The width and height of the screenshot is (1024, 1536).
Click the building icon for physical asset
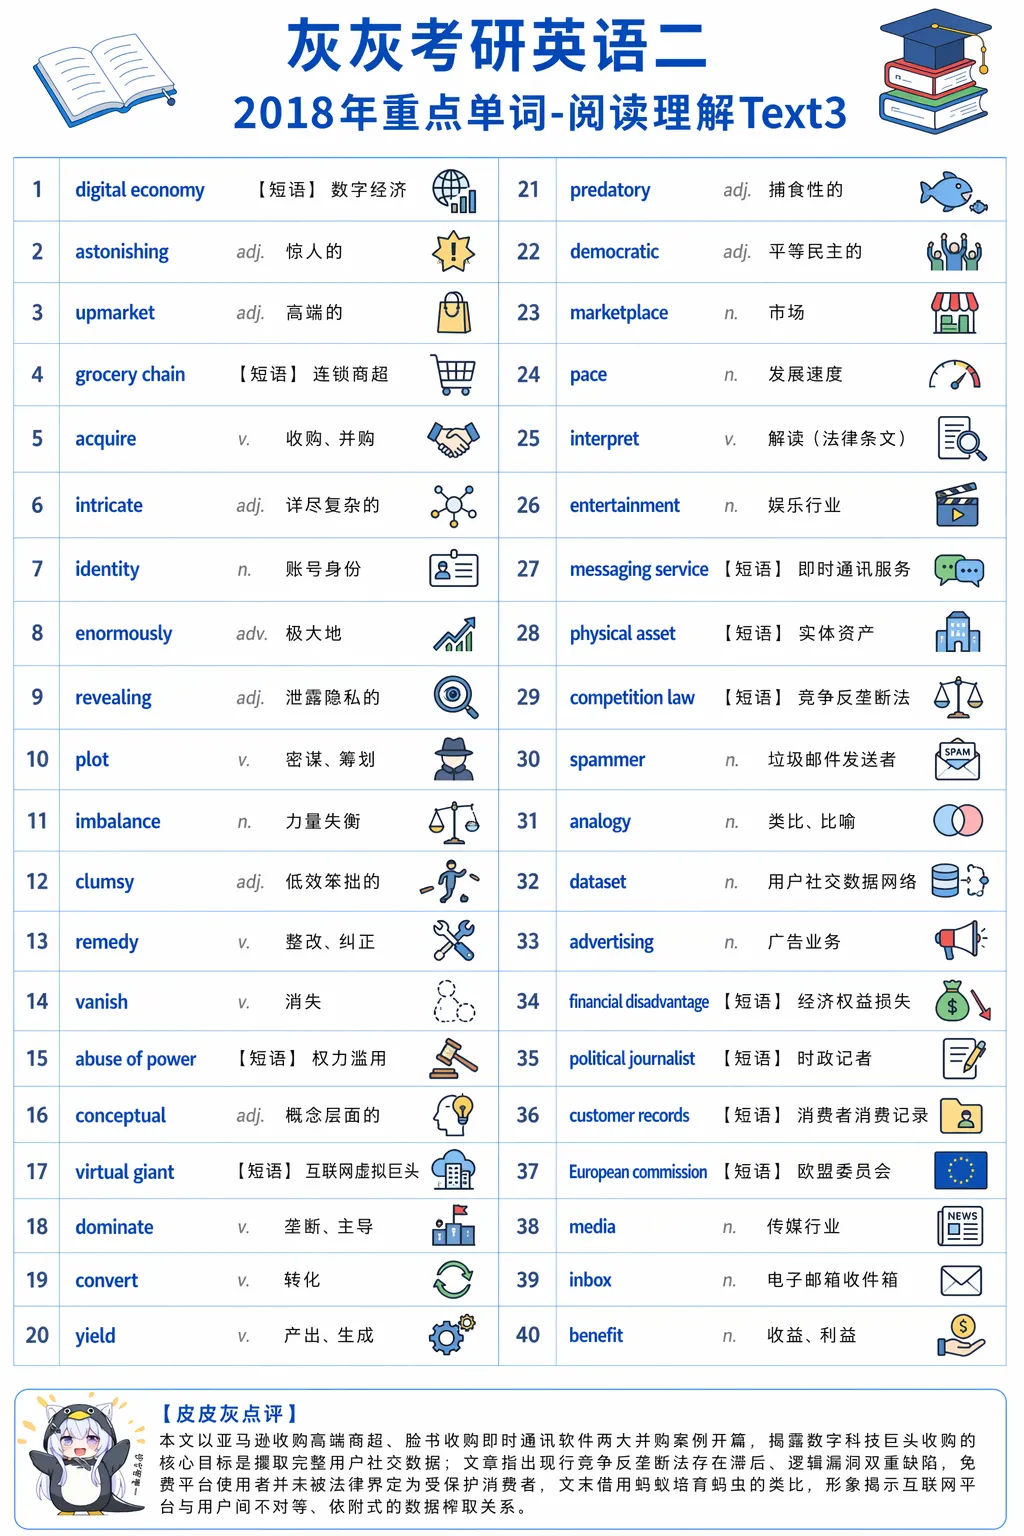pos(958,632)
